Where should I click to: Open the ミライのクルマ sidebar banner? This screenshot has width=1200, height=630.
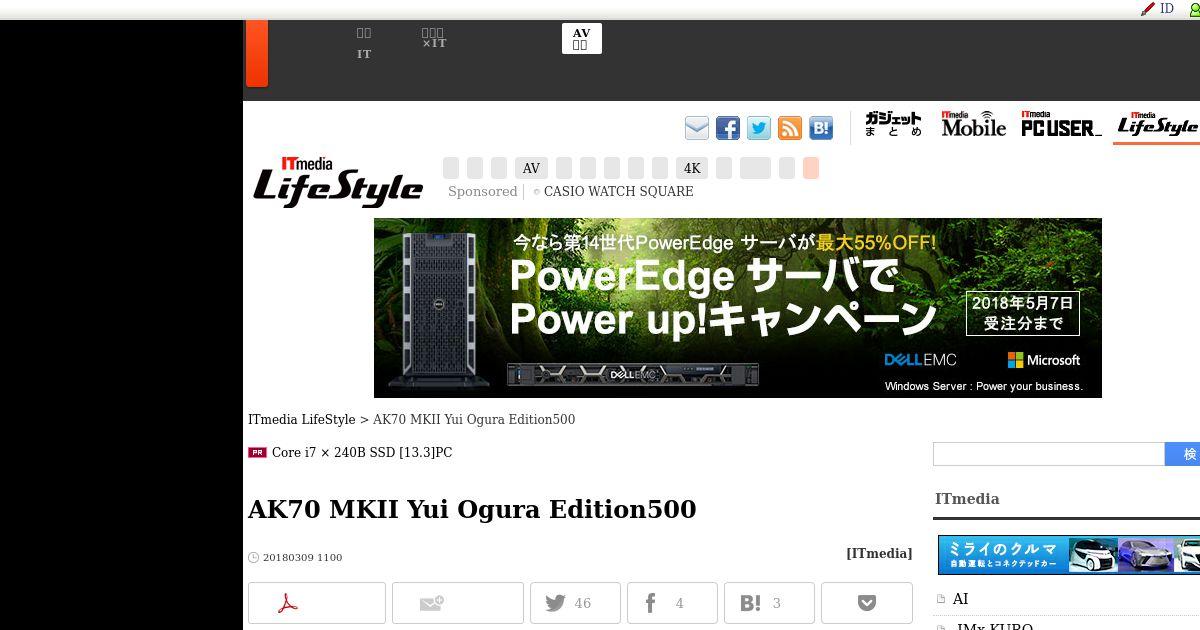[x=1069, y=555]
